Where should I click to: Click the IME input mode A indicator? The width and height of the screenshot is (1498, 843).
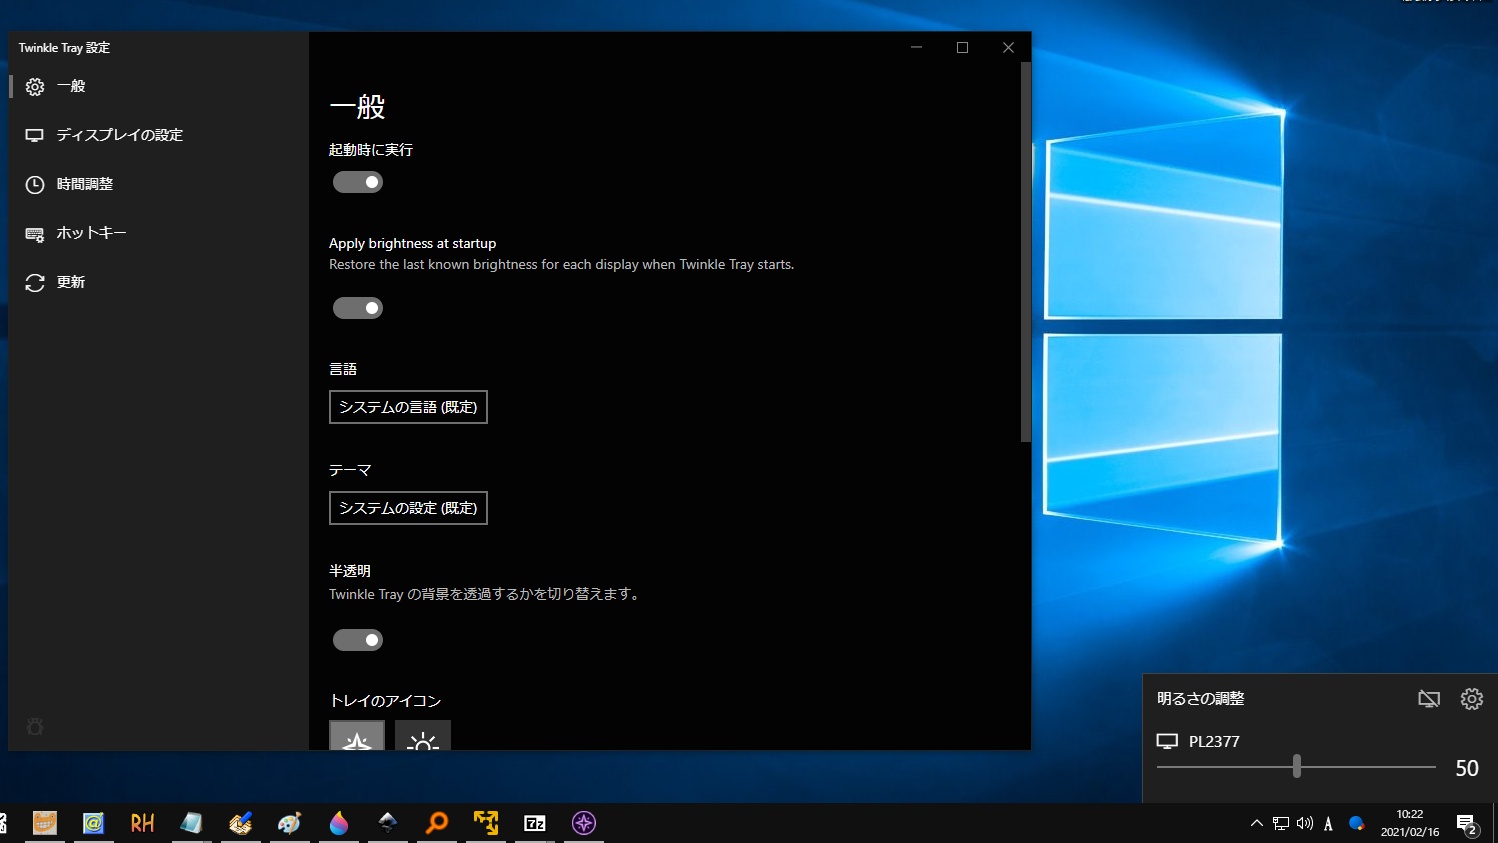(1328, 823)
